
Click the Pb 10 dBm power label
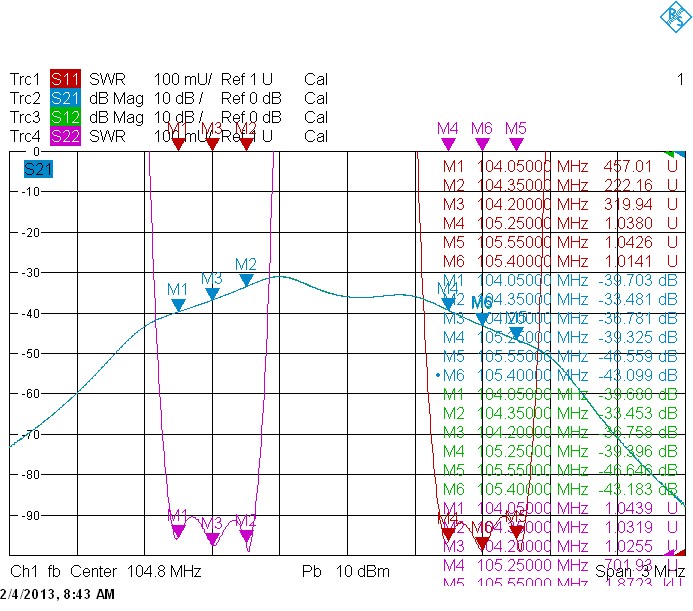[346, 571]
